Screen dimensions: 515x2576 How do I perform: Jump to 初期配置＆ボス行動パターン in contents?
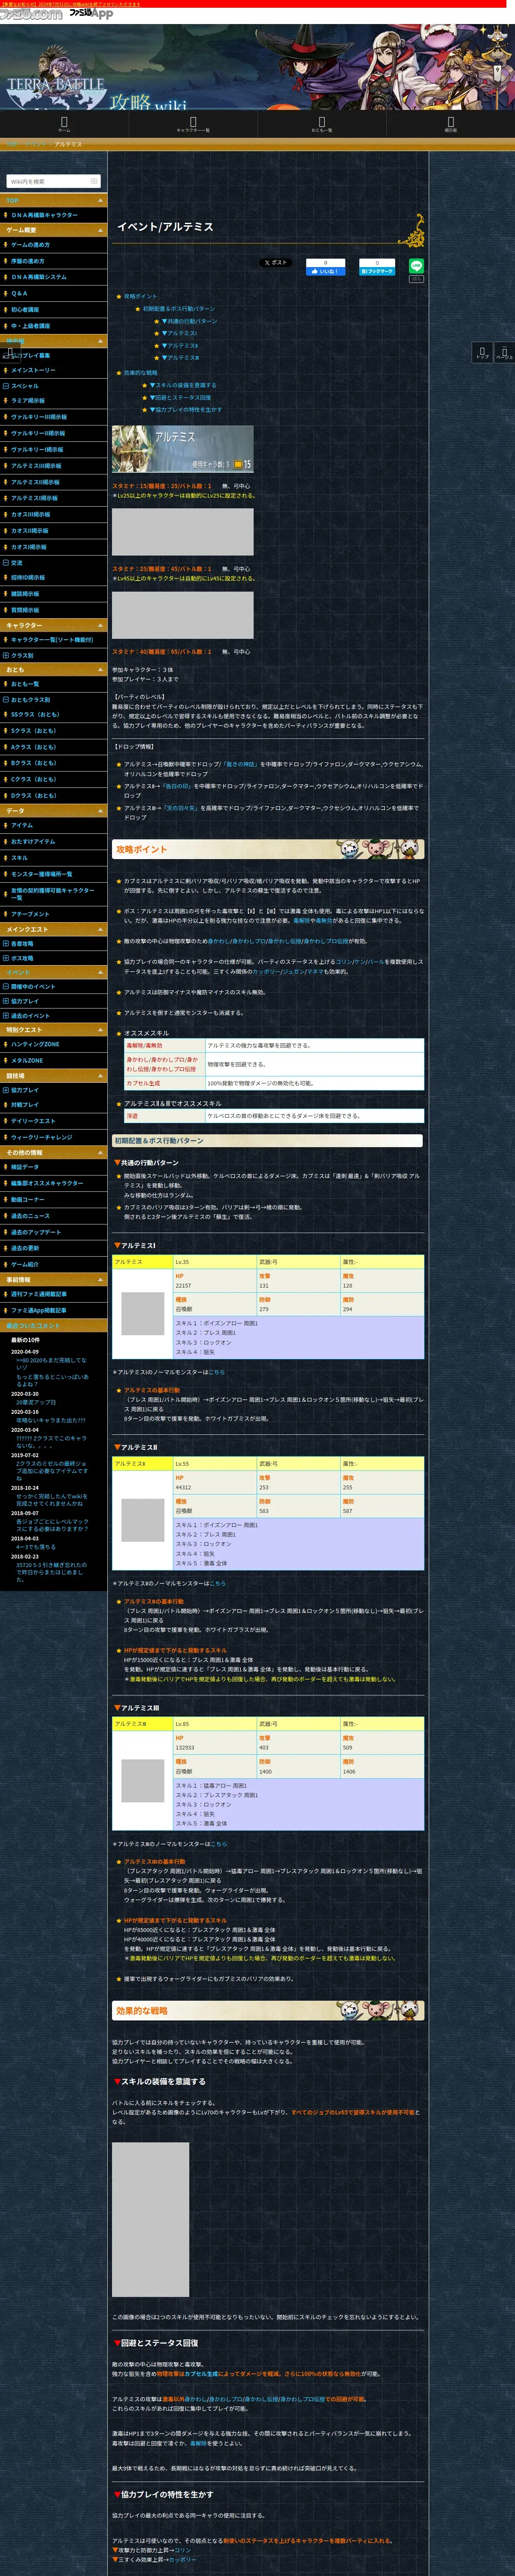[x=178, y=309]
